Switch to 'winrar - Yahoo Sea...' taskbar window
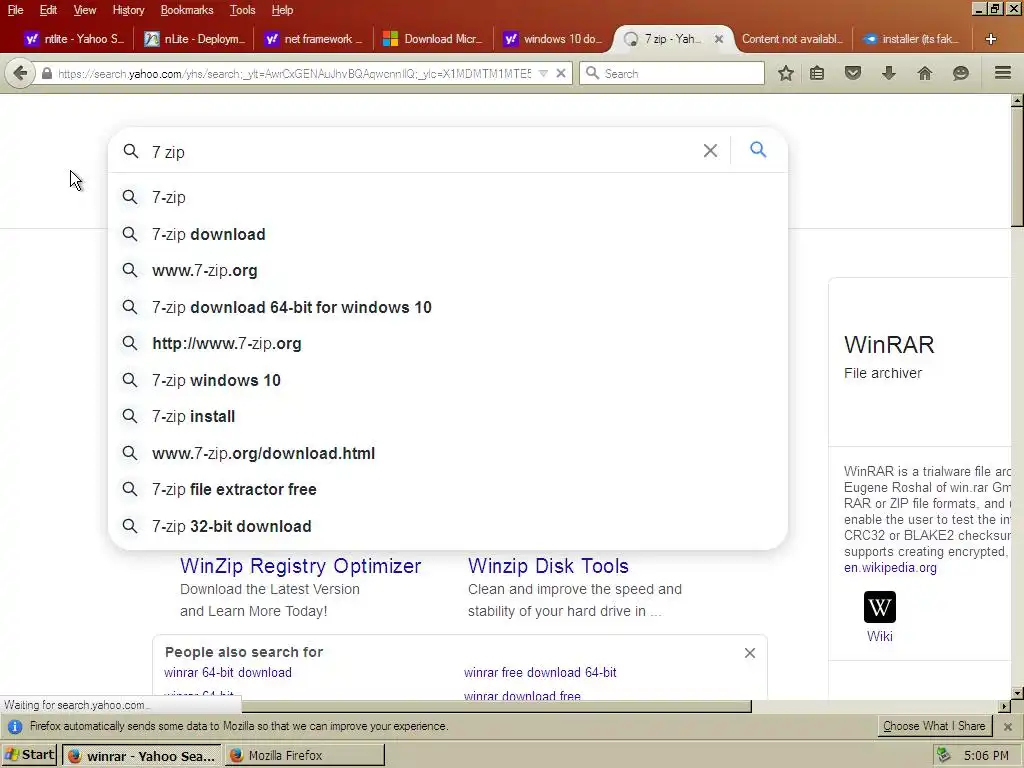Image resolution: width=1024 pixels, height=768 pixels. 142,756
